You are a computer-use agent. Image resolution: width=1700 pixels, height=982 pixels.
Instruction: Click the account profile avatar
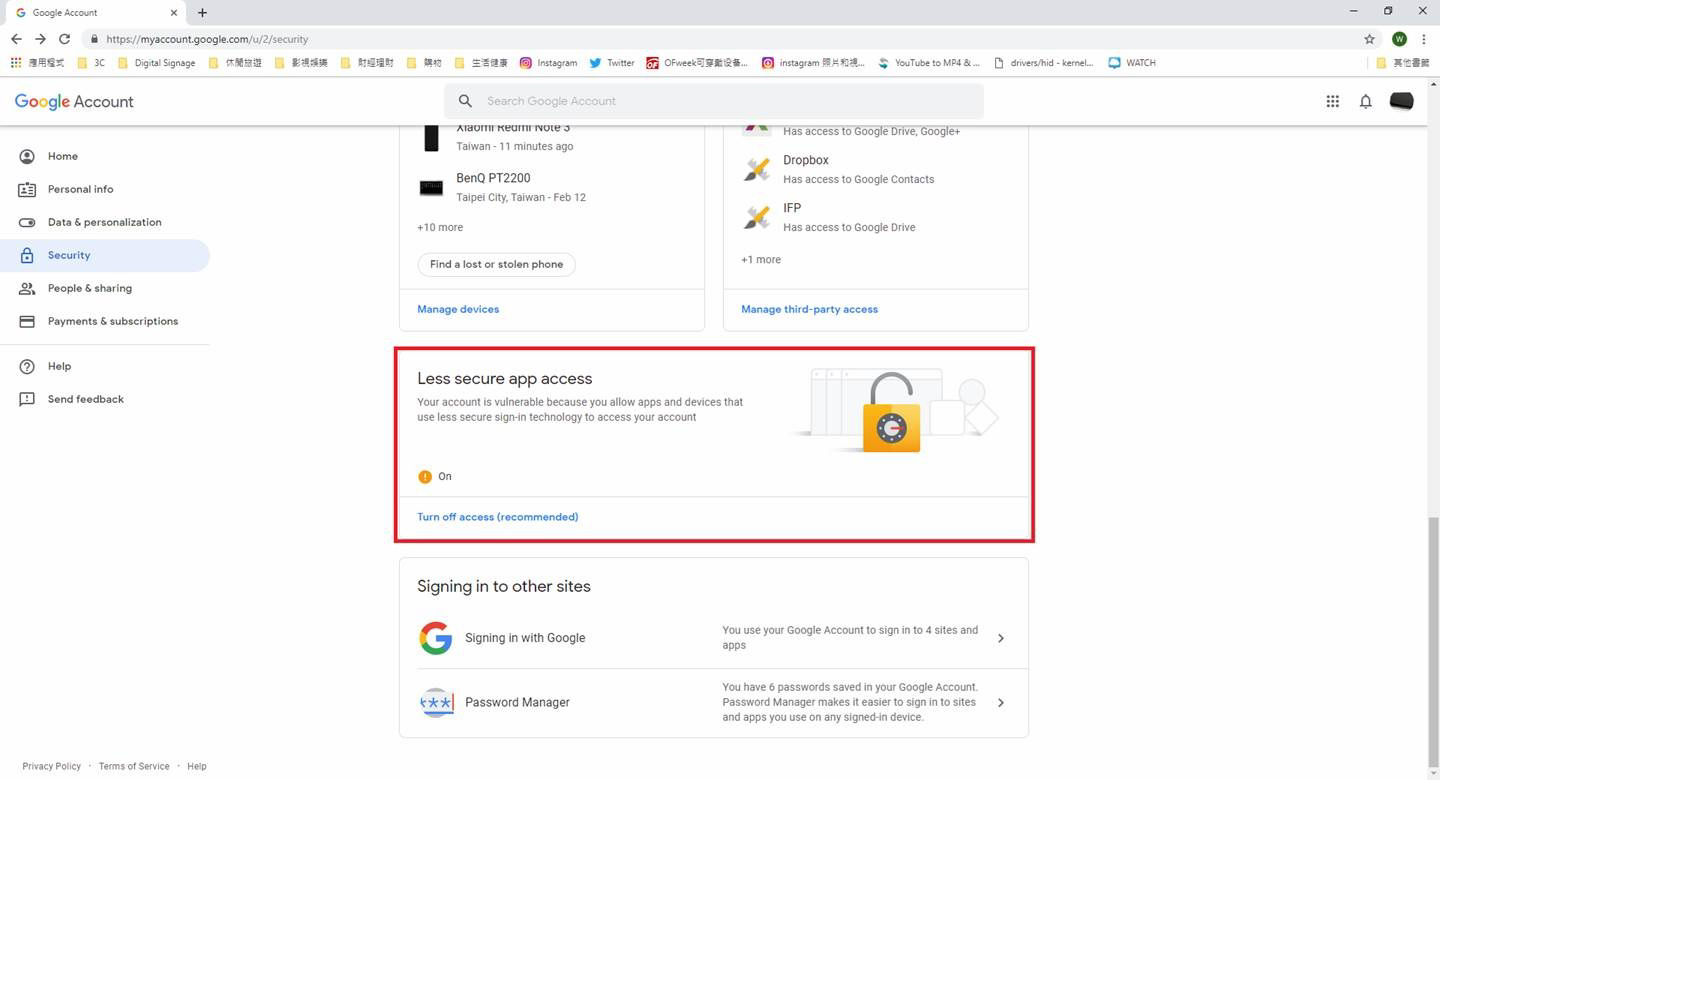click(x=1401, y=101)
